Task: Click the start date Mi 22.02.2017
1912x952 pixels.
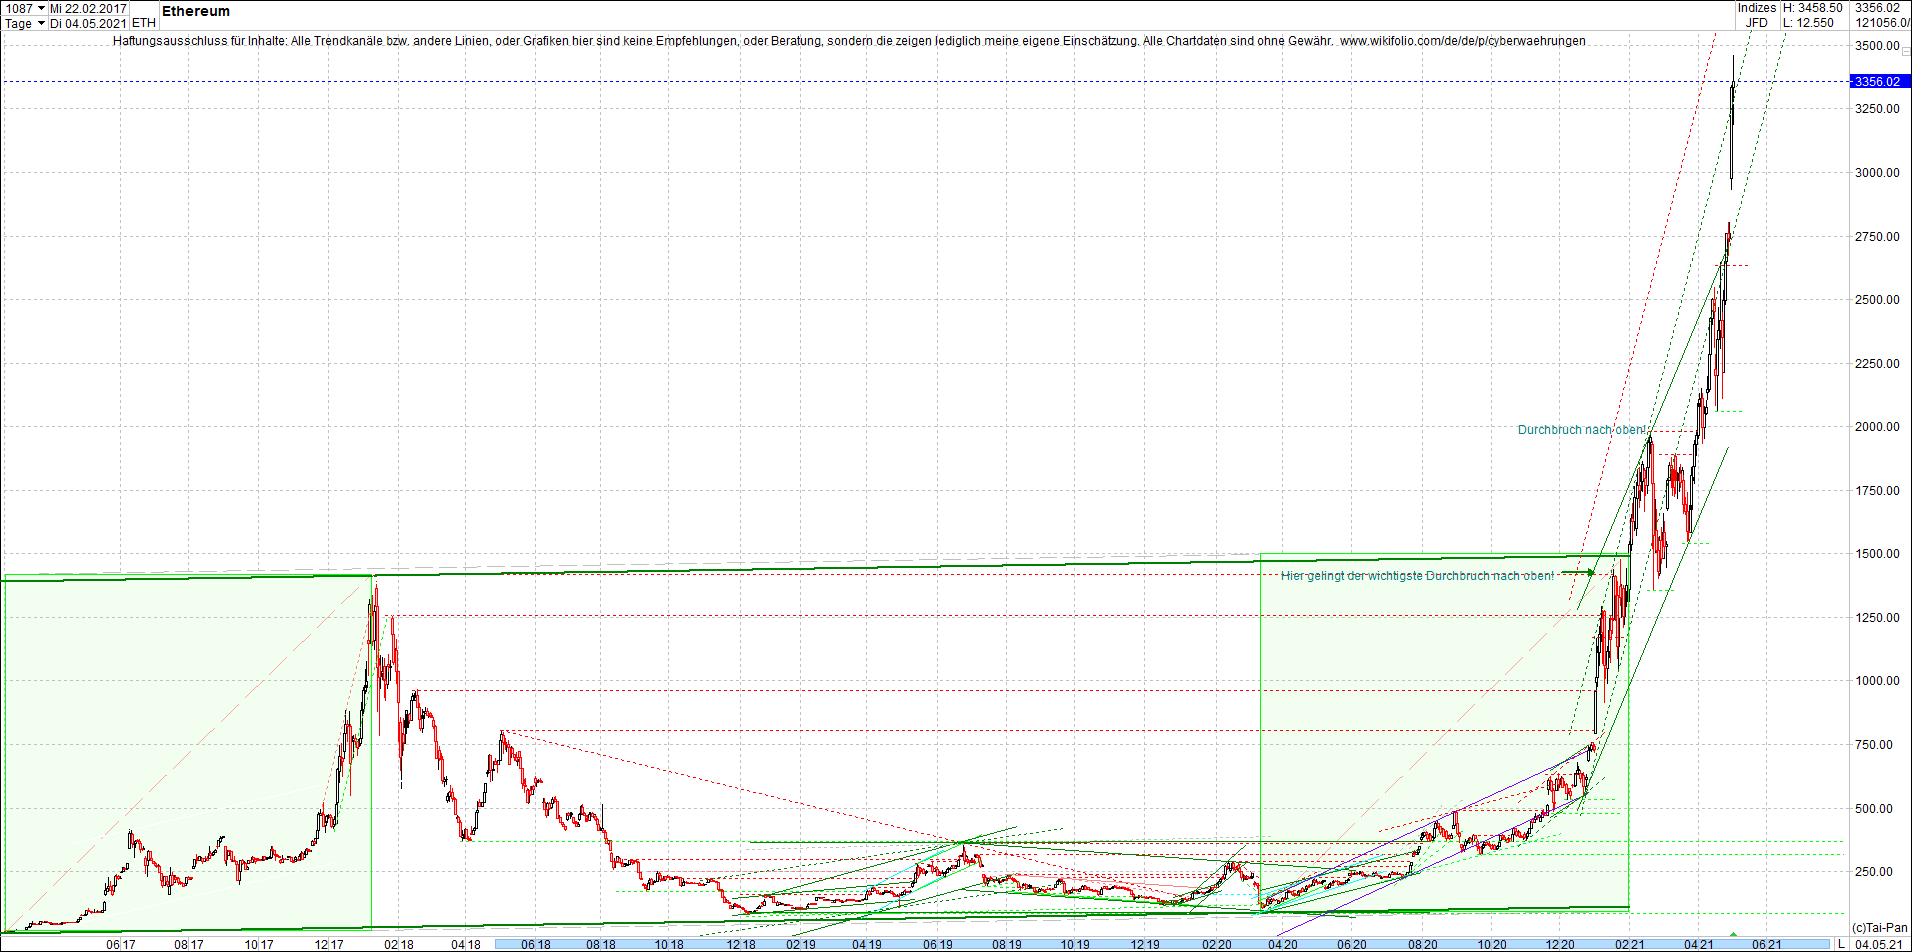Action: 89,8
